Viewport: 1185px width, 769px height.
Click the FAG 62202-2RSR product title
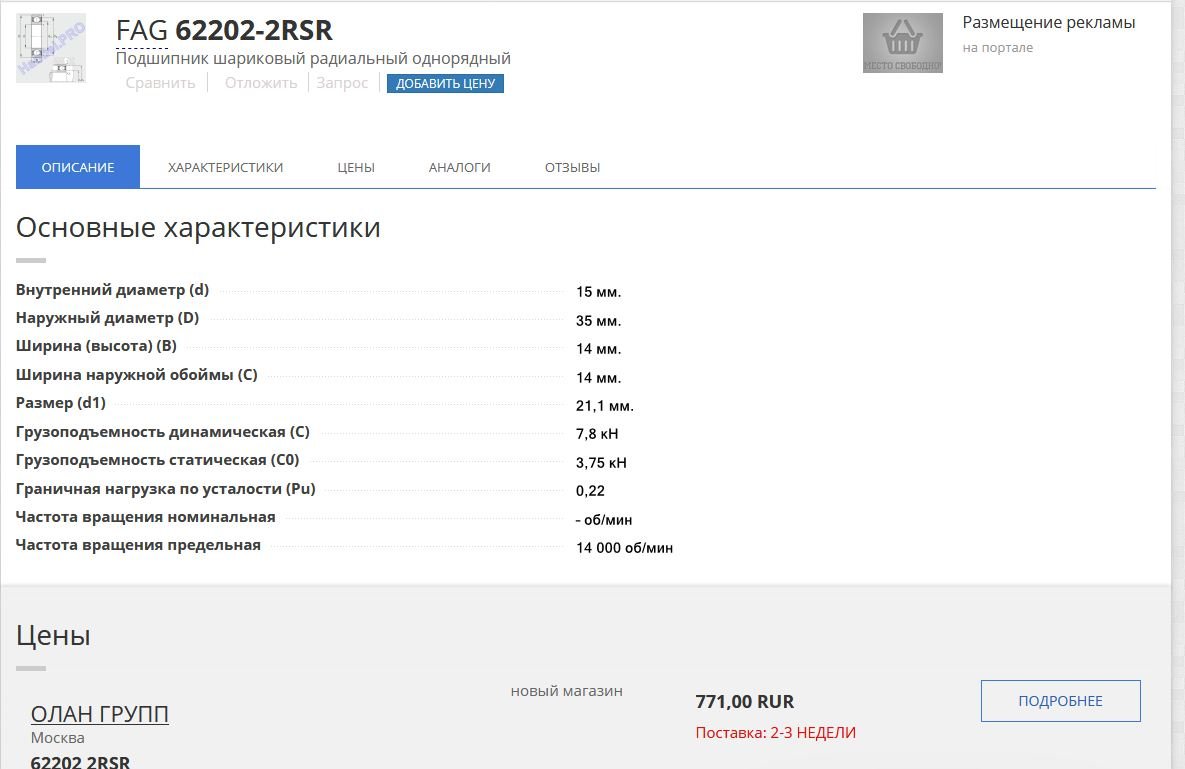(x=224, y=30)
